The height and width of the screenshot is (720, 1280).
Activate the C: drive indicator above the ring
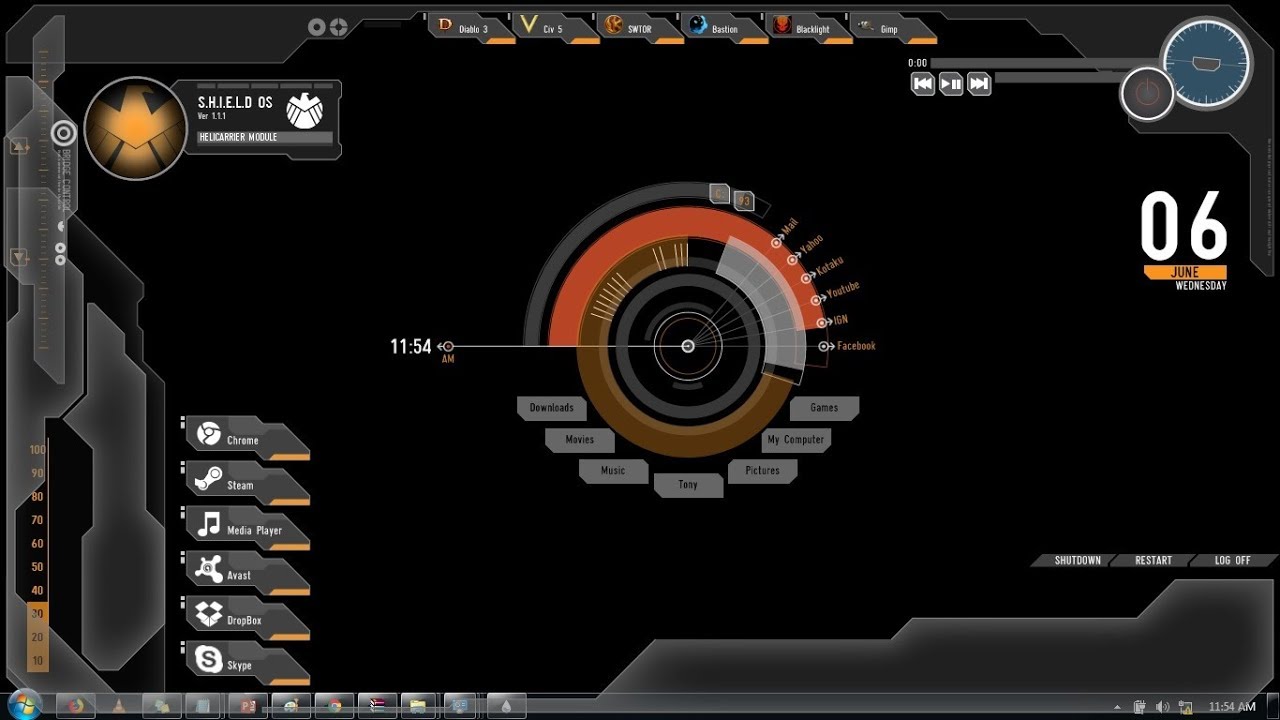click(x=719, y=193)
